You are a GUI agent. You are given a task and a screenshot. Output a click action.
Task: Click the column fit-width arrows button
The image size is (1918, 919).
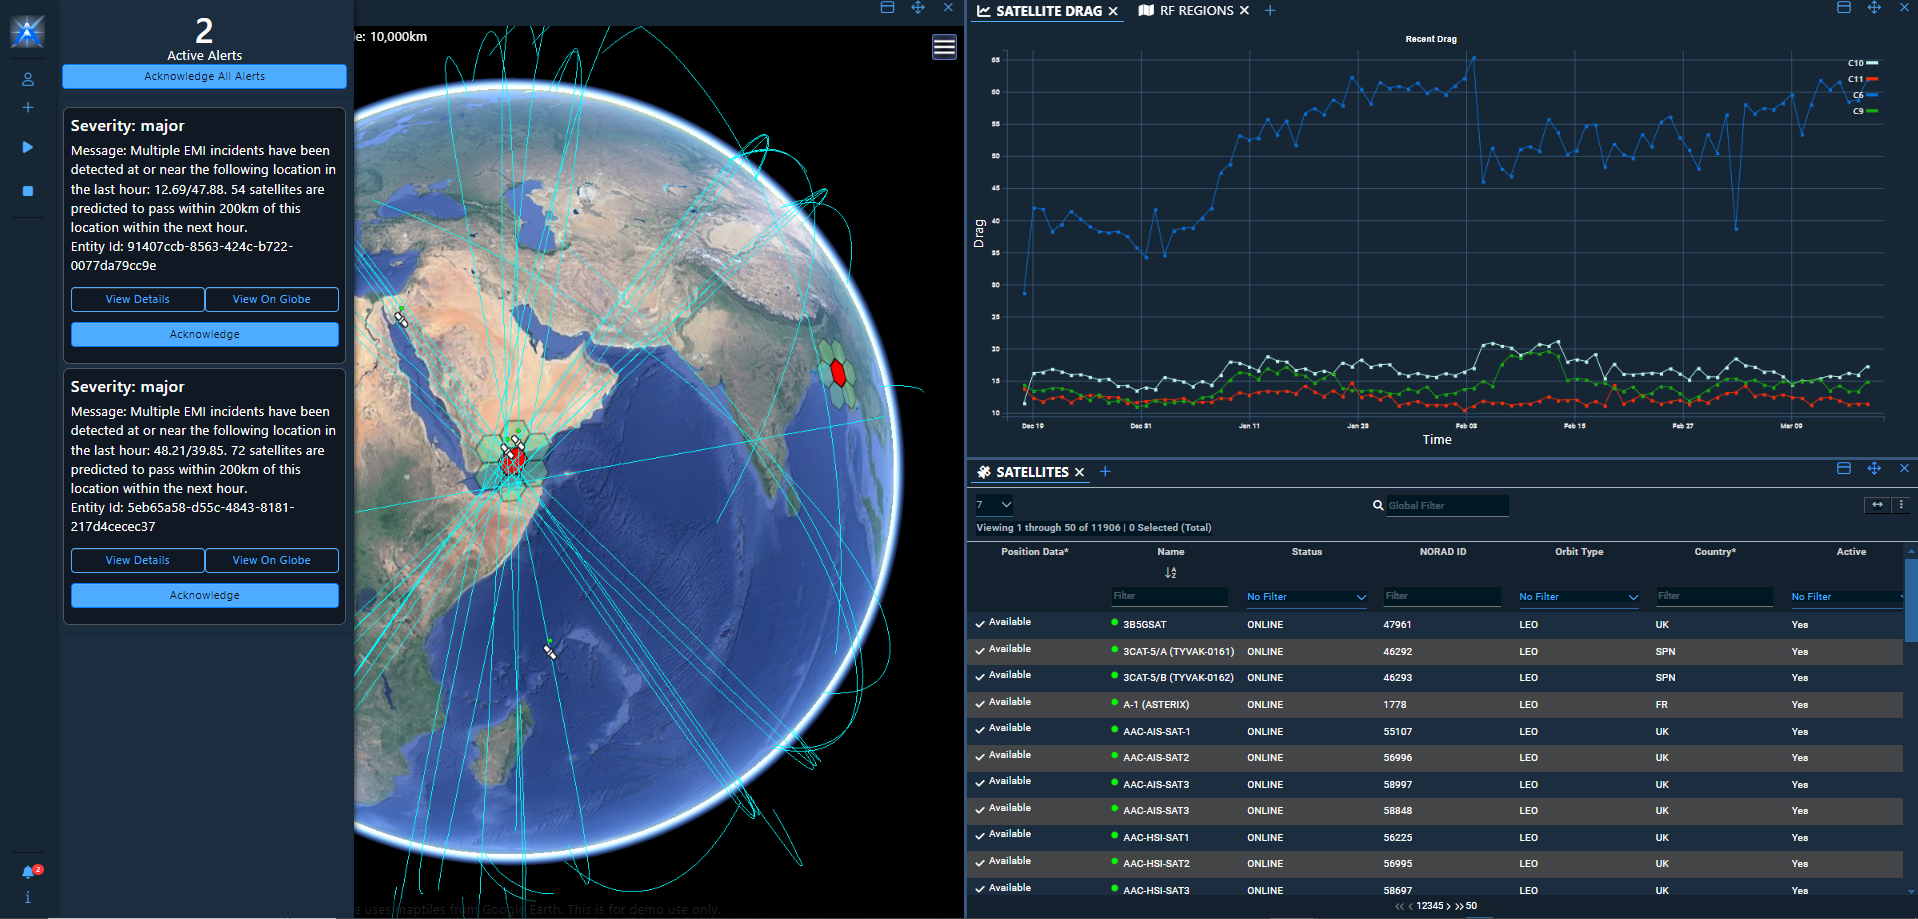tap(1877, 505)
